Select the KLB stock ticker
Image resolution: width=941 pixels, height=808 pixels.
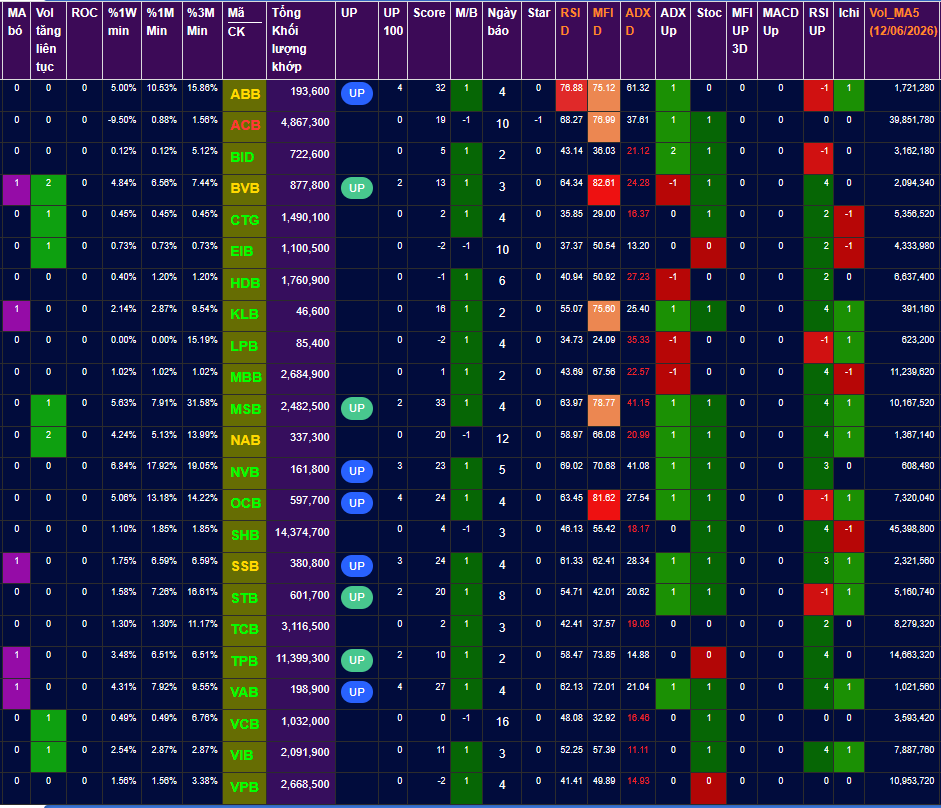[244, 314]
